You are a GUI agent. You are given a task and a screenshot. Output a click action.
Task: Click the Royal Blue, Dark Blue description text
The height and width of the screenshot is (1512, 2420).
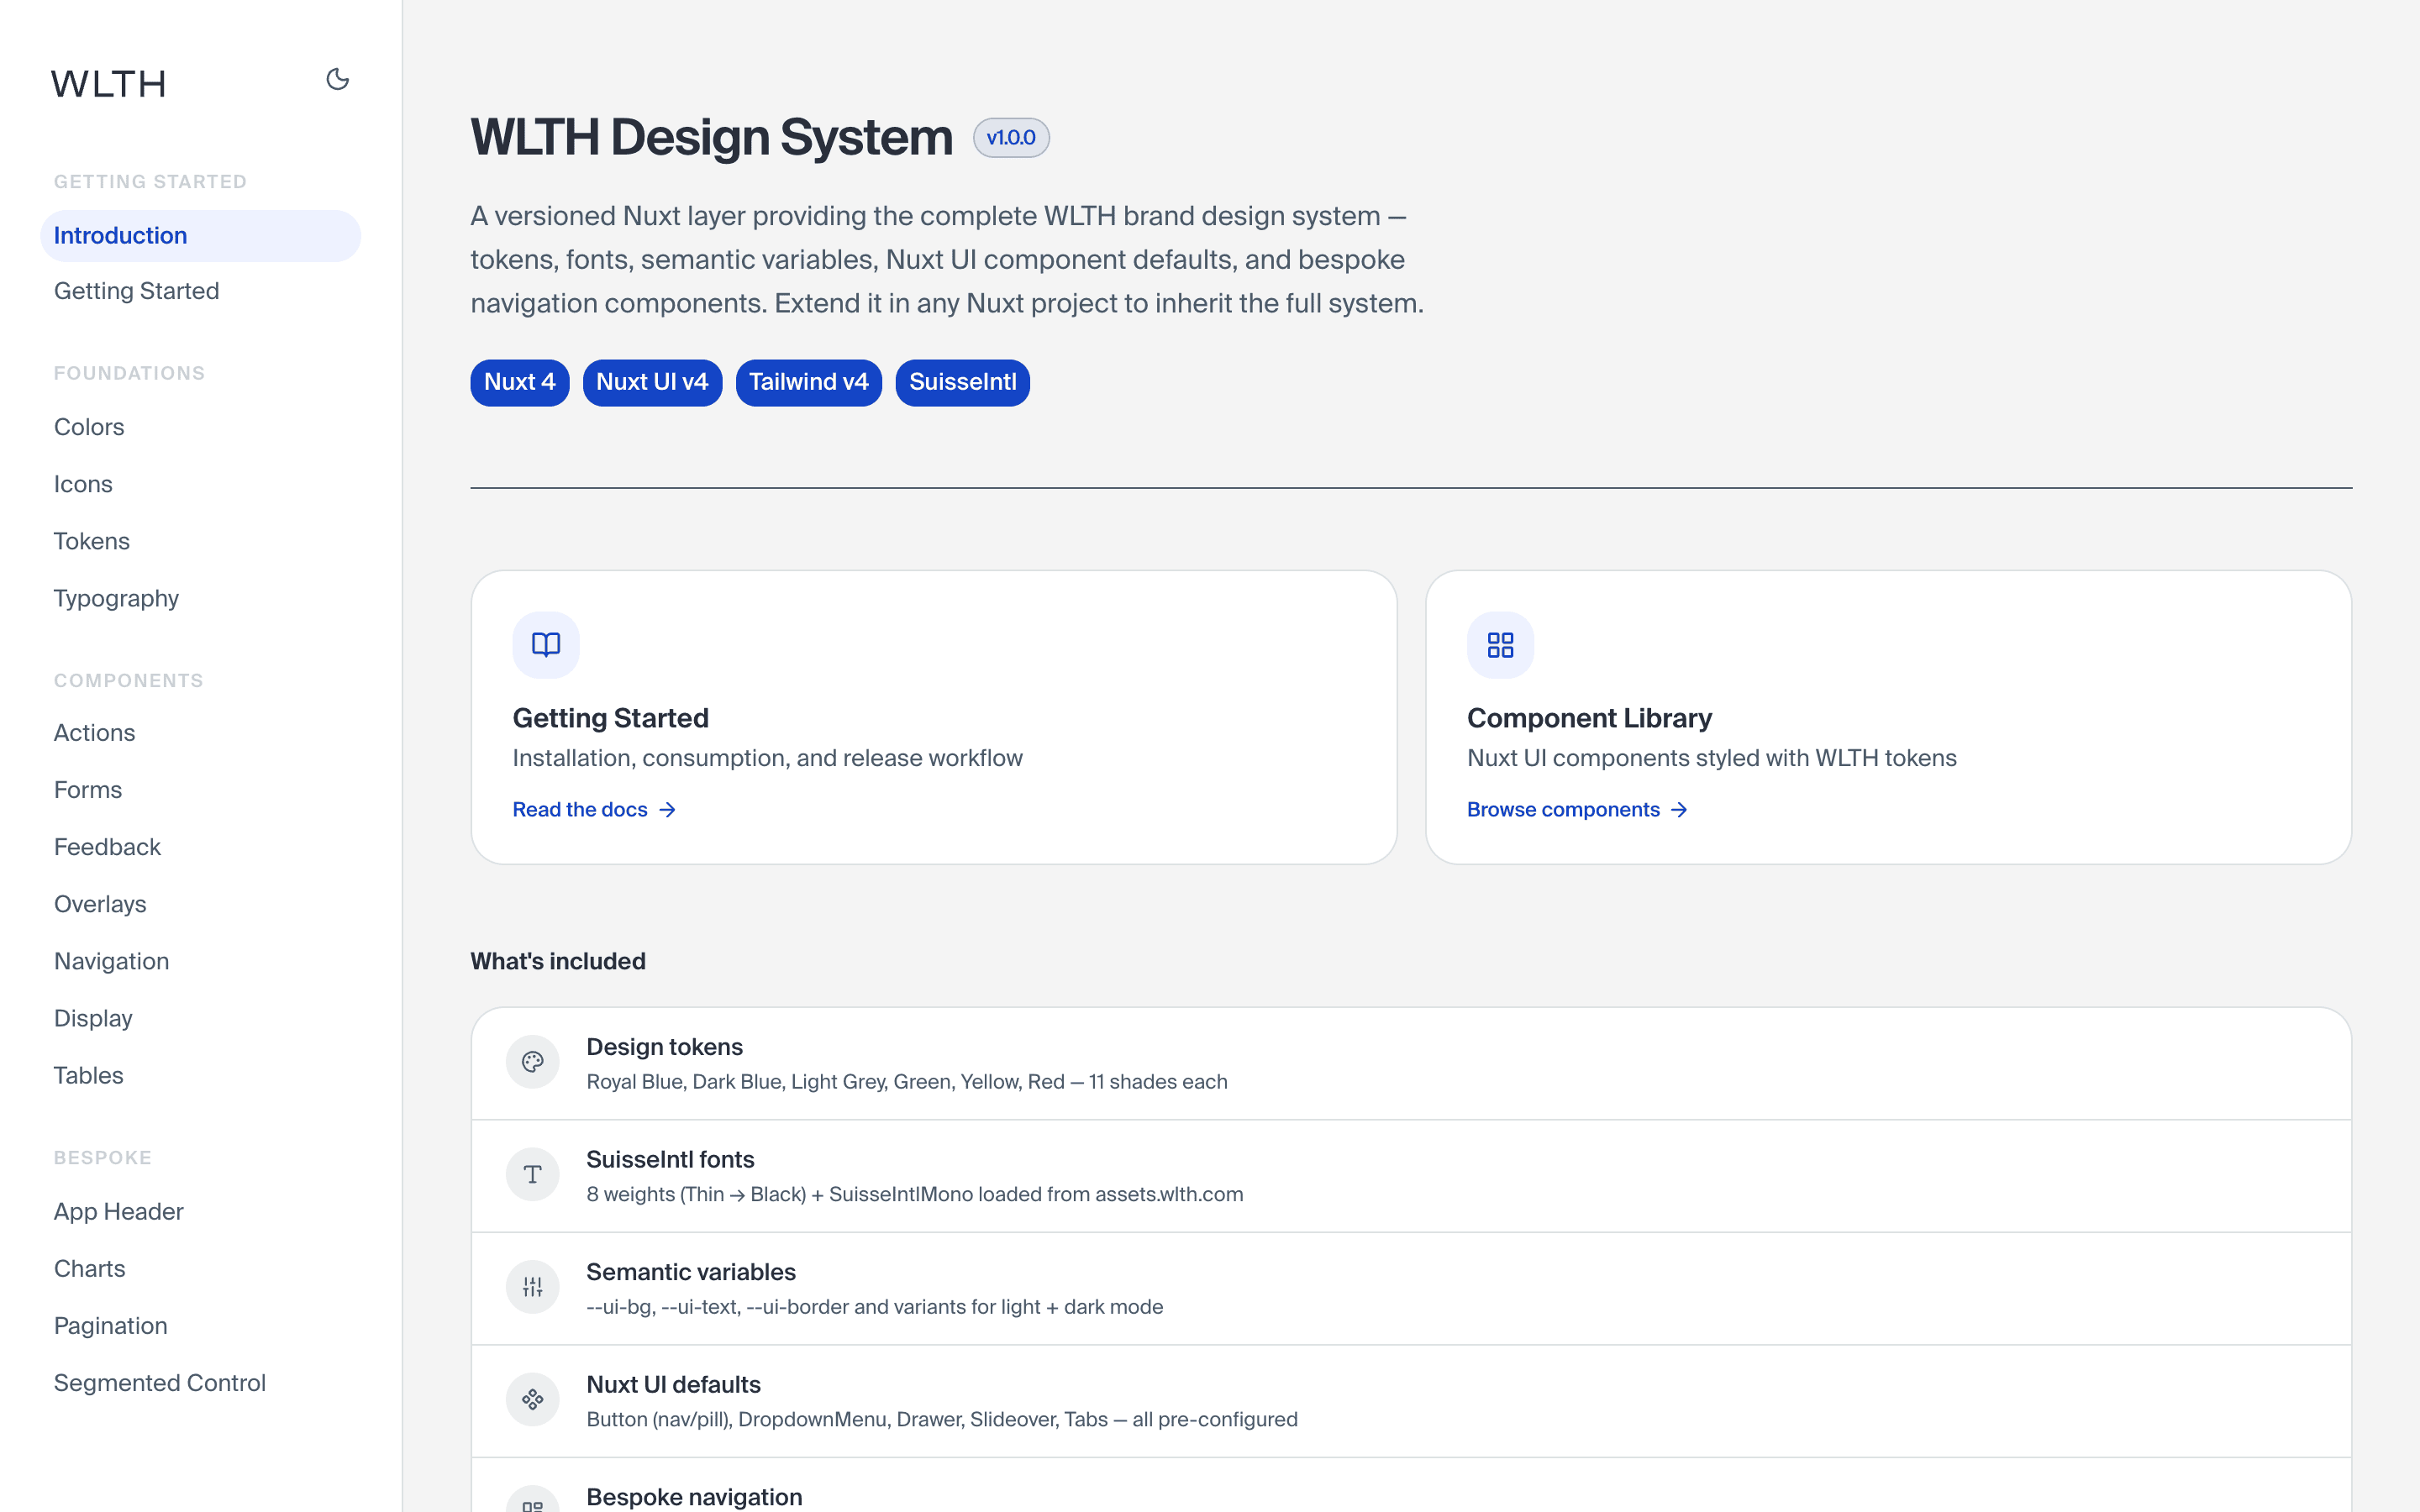click(x=907, y=1082)
